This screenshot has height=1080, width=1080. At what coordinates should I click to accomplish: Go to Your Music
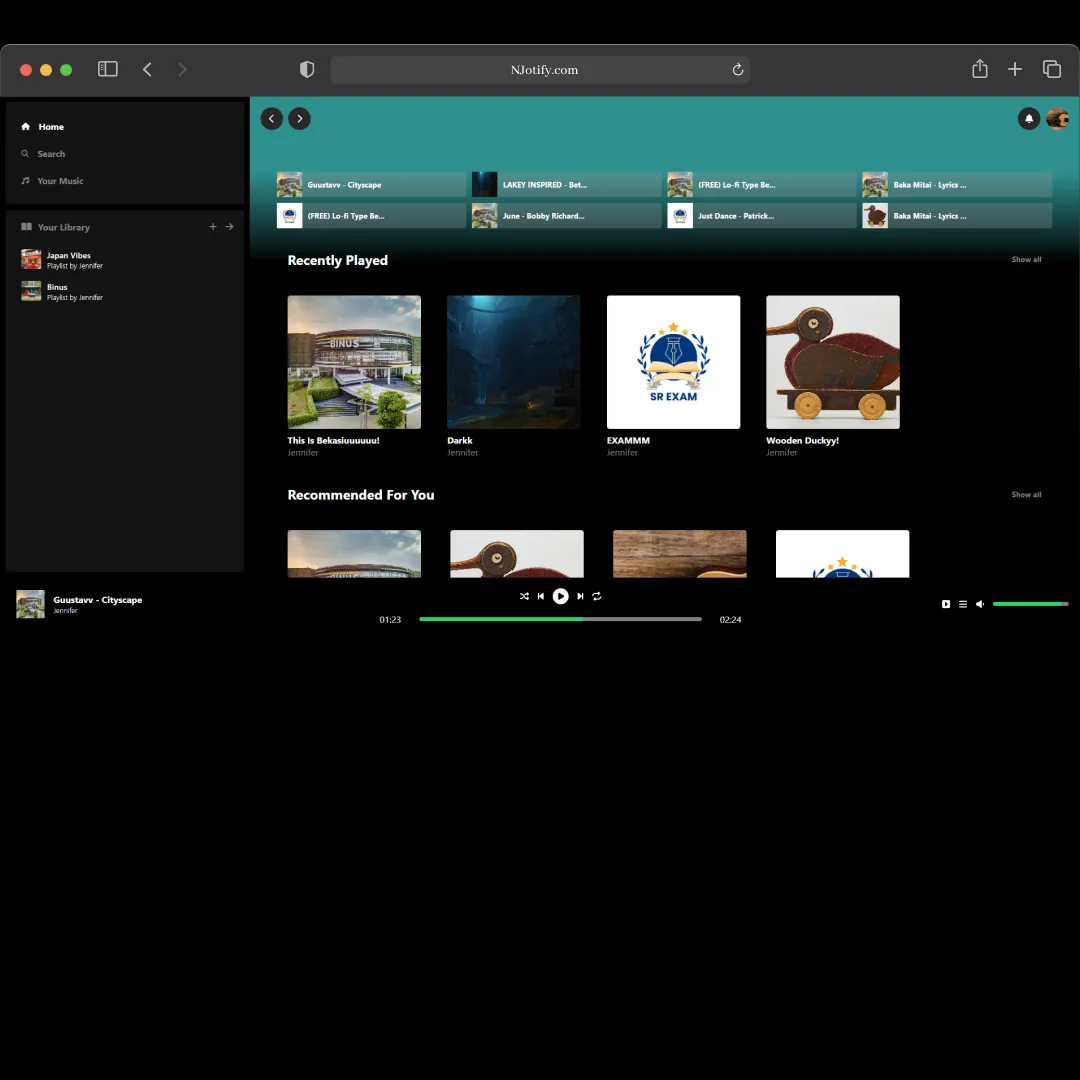(52, 180)
